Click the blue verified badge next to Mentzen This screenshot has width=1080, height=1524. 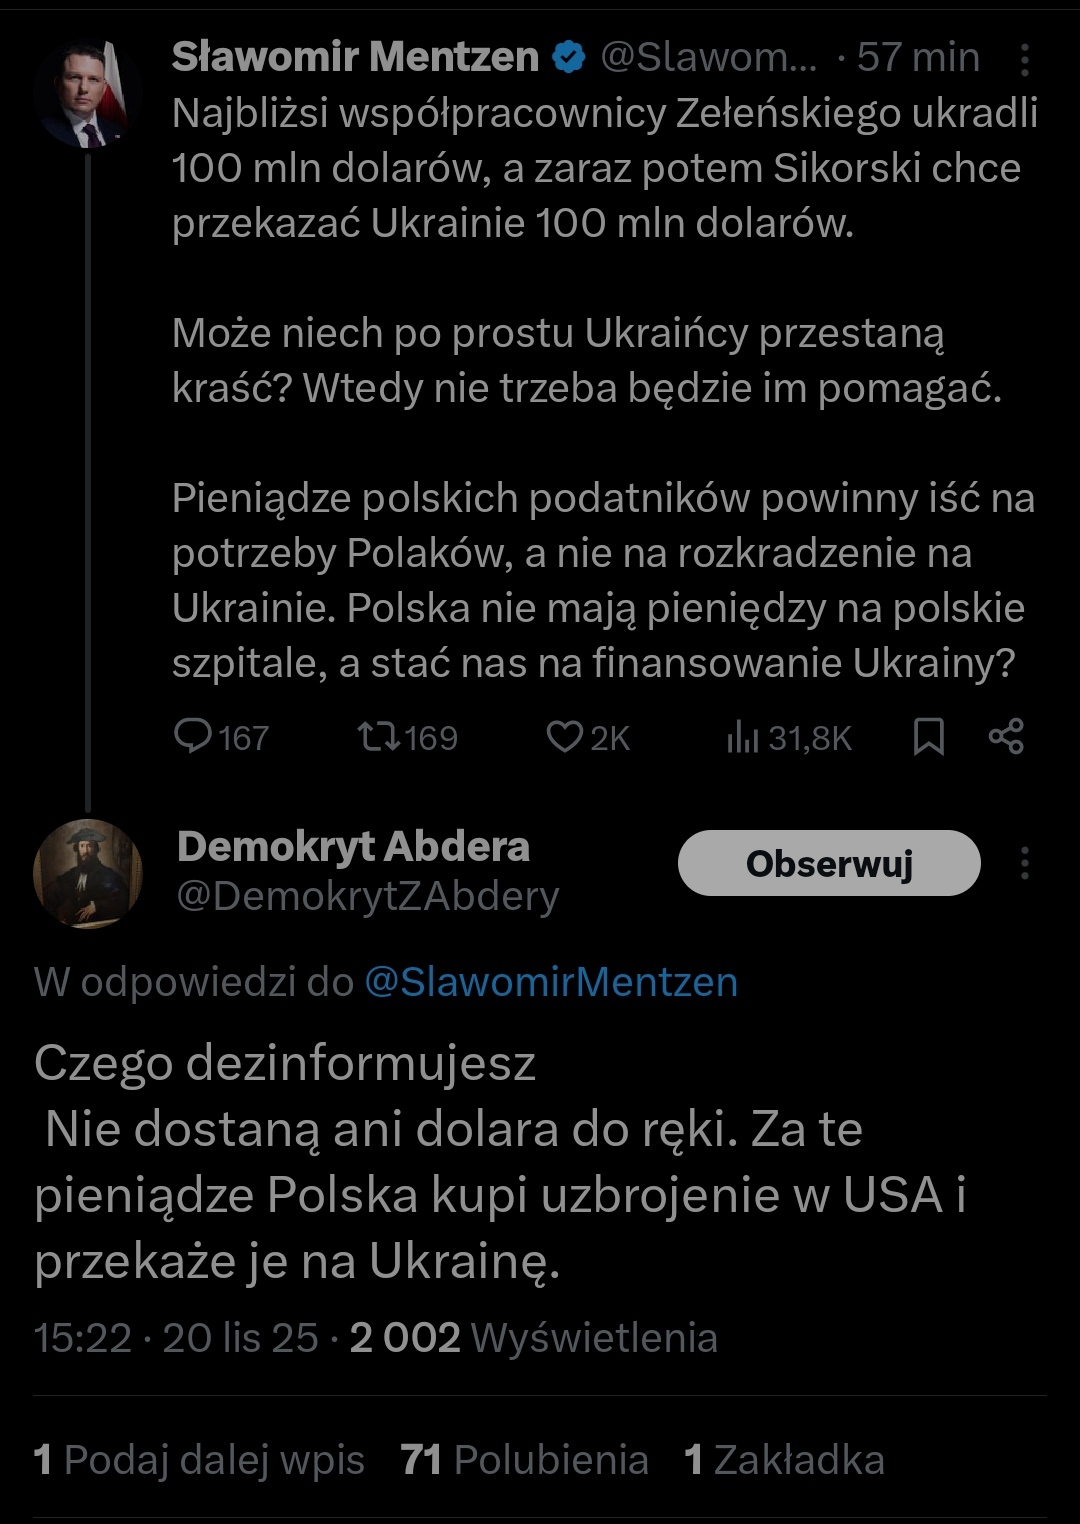(568, 58)
